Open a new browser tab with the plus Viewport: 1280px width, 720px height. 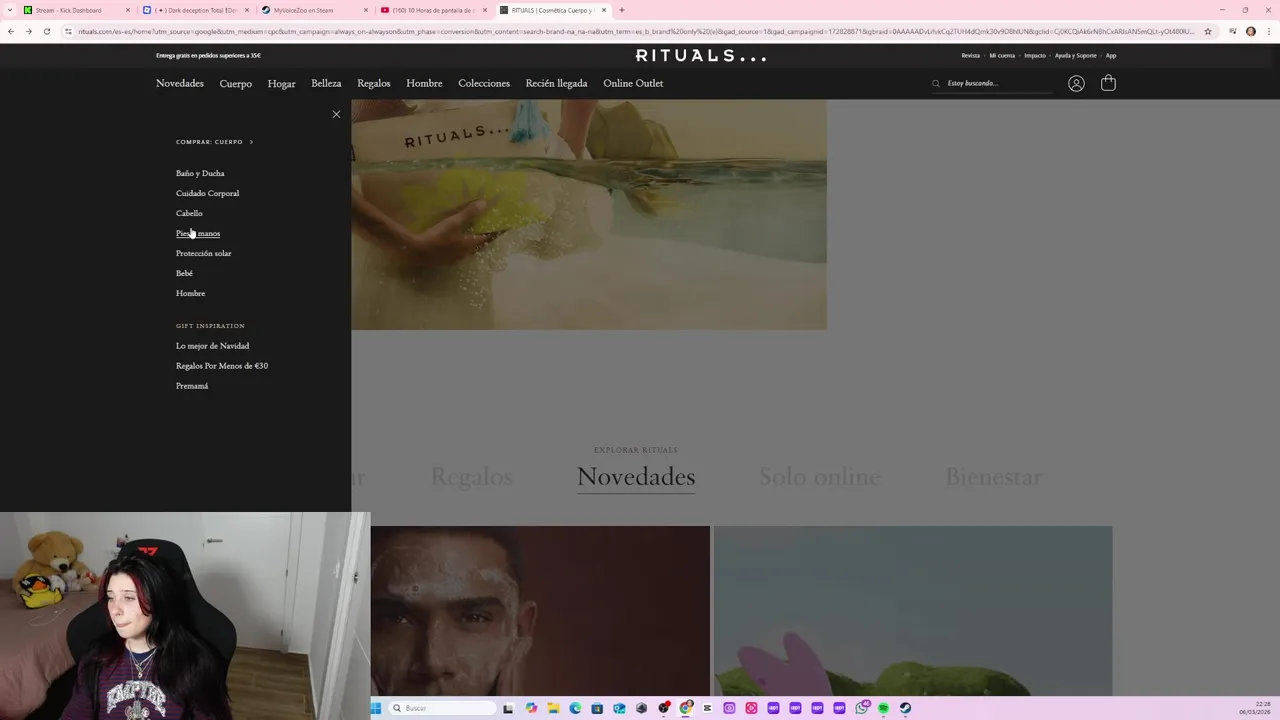click(622, 10)
